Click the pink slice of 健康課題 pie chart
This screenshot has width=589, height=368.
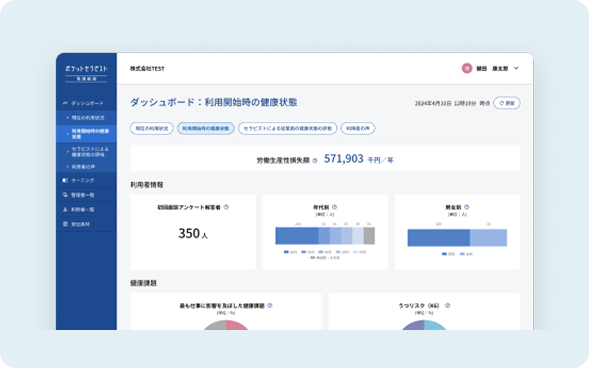coord(236,326)
